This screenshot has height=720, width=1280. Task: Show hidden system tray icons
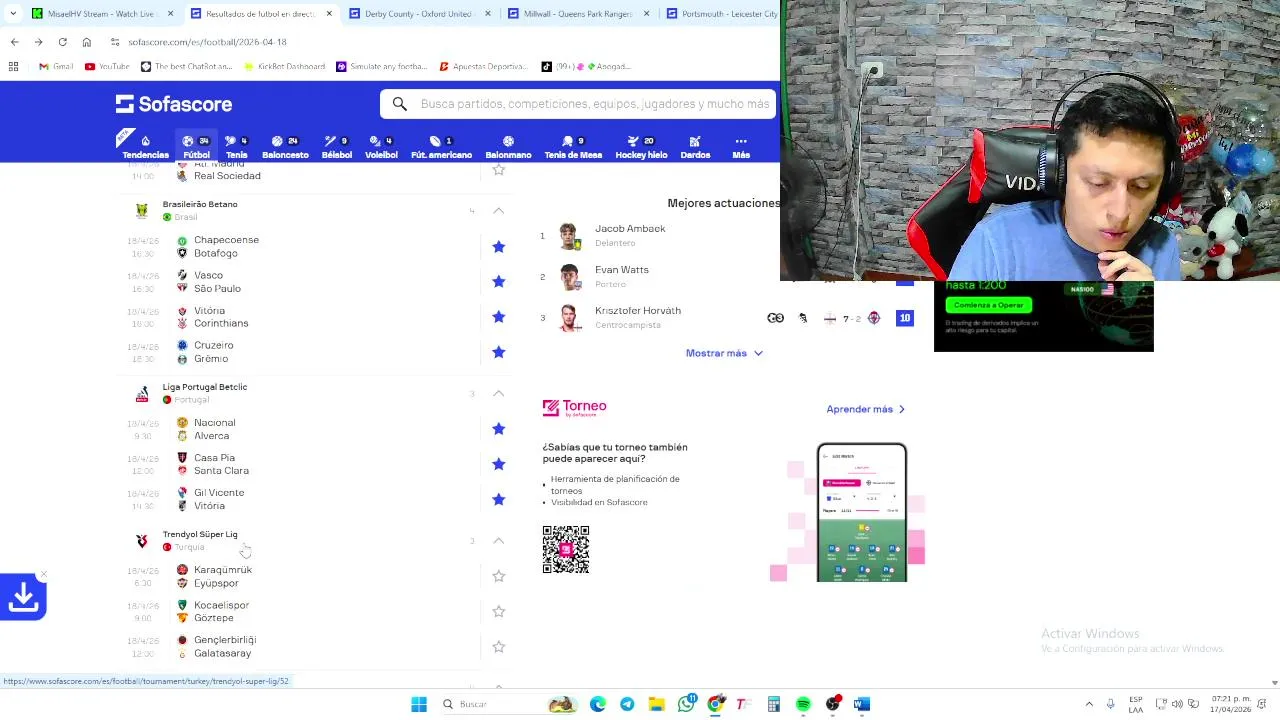coord(1089,704)
